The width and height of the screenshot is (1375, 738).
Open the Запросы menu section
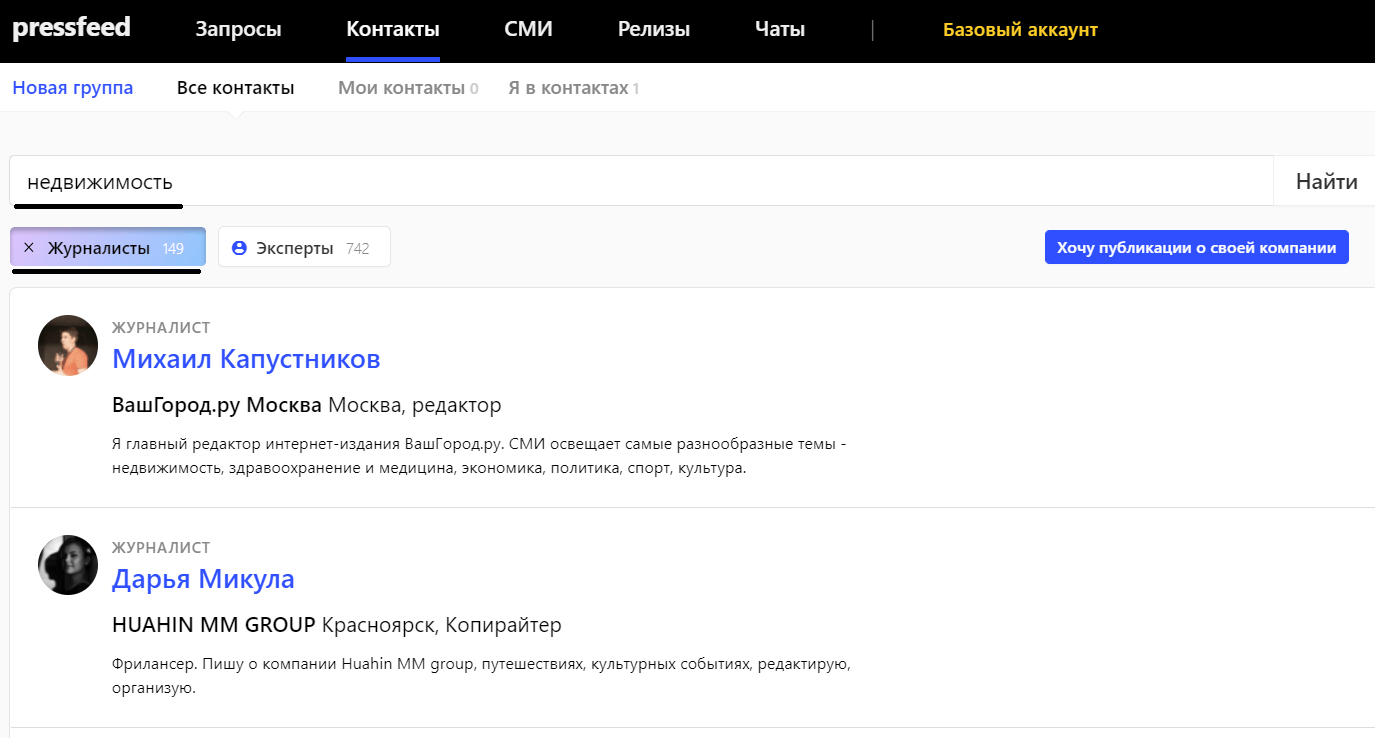click(238, 30)
